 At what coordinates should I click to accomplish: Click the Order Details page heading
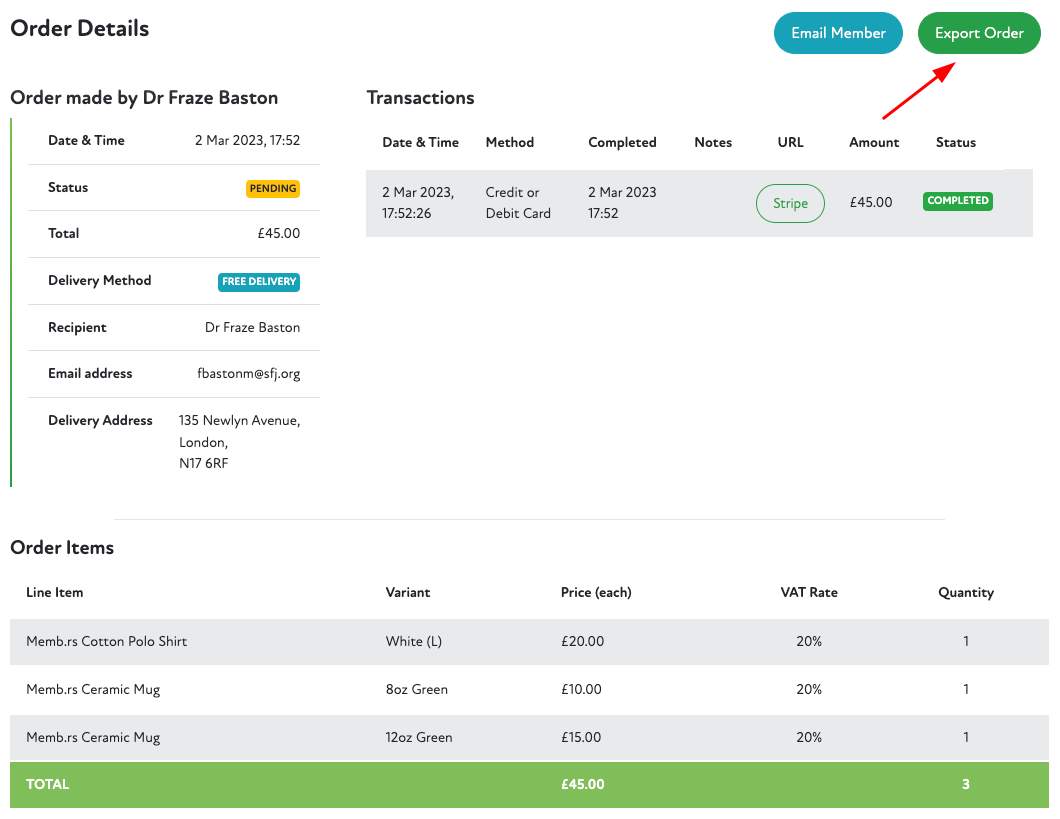pos(80,28)
